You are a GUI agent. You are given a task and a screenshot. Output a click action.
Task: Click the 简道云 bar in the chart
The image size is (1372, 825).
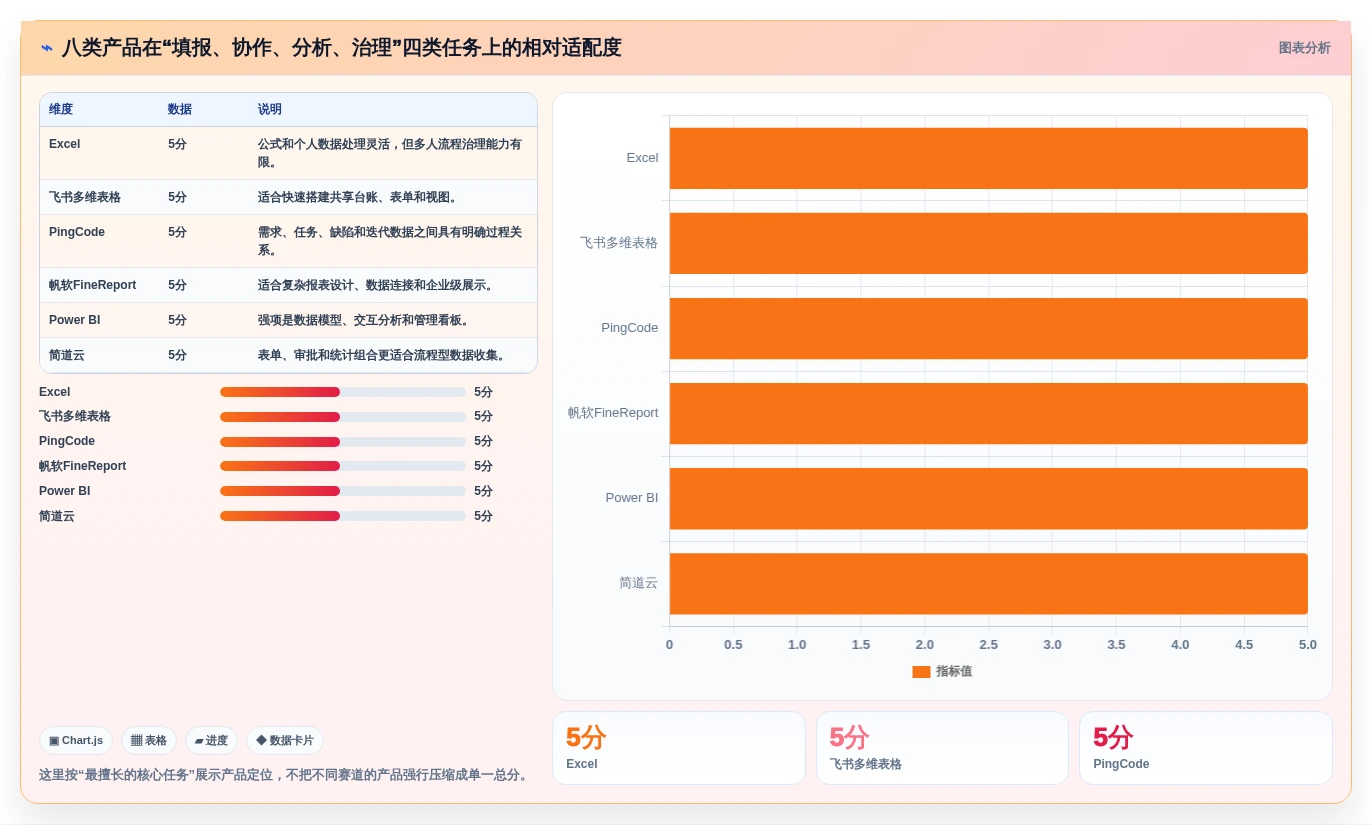click(x=988, y=583)
